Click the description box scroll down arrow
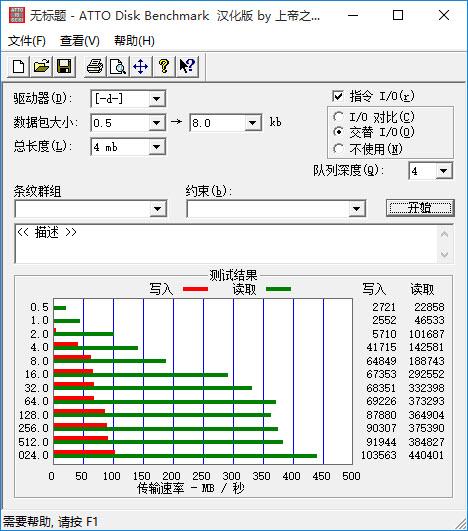The width and height of the screenshot is (468, 531). click(x=444, y=254)
